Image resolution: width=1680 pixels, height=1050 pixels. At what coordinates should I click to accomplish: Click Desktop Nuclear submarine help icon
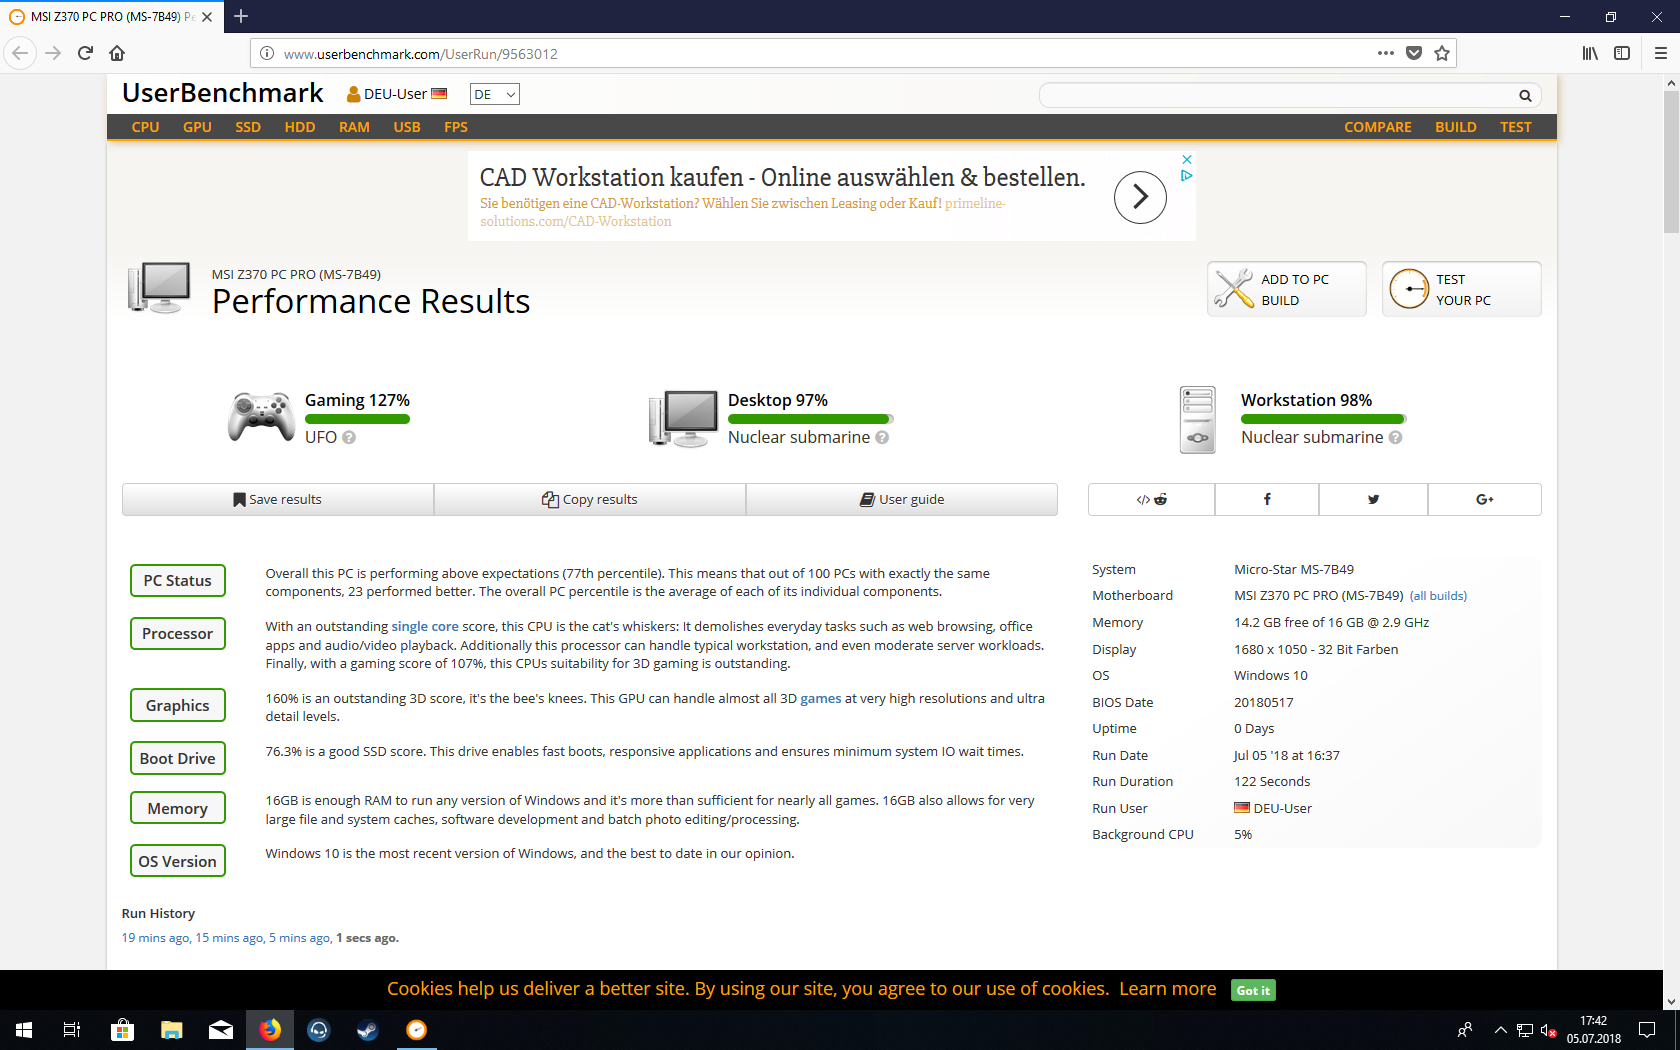[882, 437]
